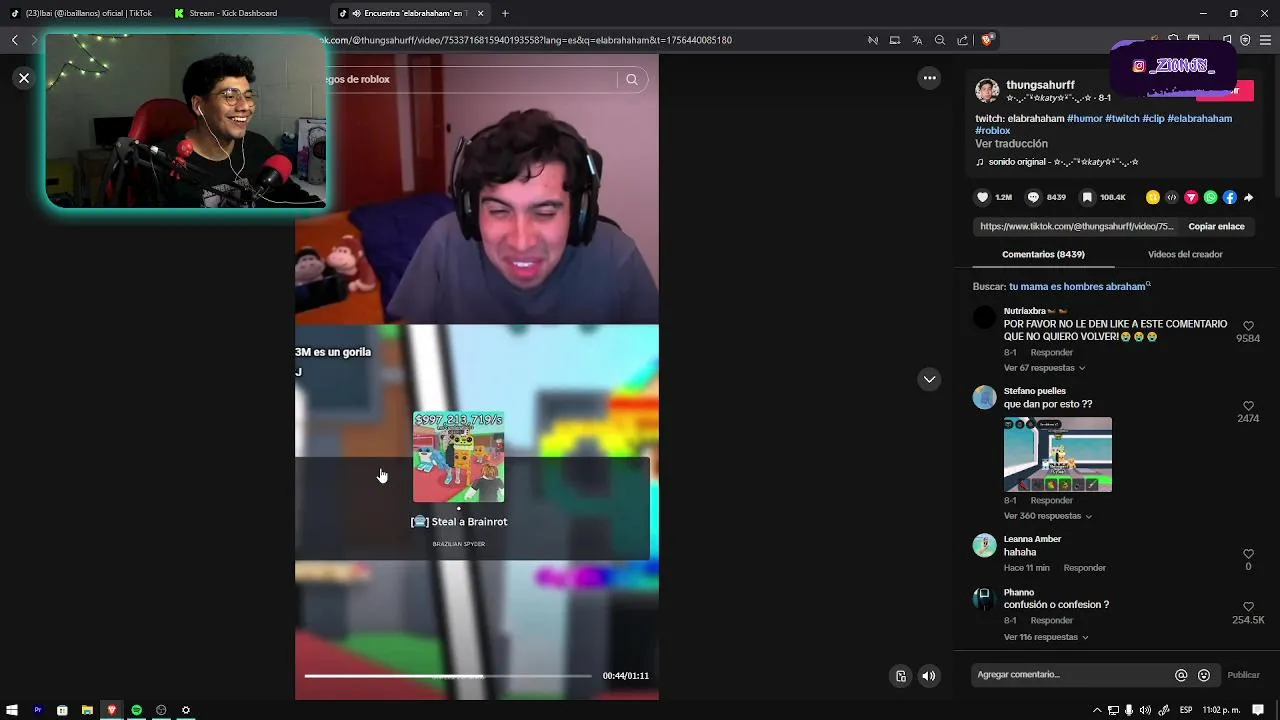Click the search magnifier in TikTok search bar

tap(632, 79)
